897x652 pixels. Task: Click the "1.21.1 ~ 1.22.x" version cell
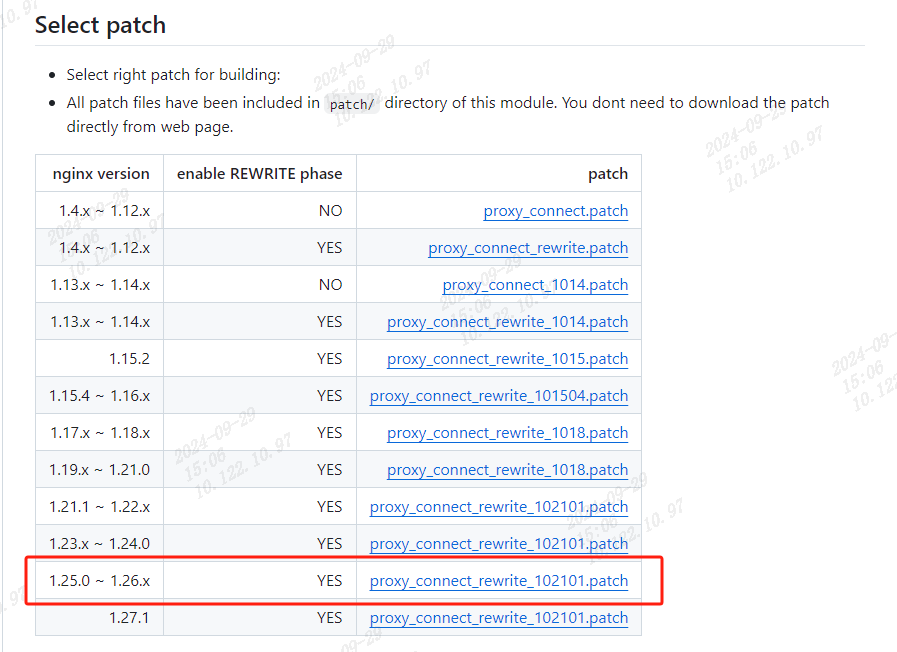click(100, 507)
